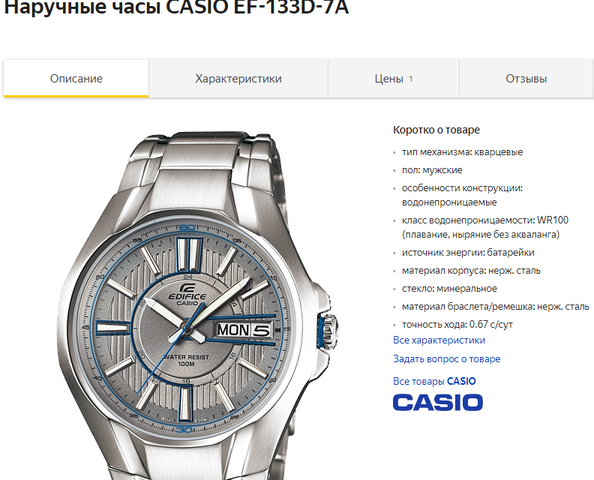Screen dimensions: 594x480
Task: Click the watch product image
Action: click(197, 305)
